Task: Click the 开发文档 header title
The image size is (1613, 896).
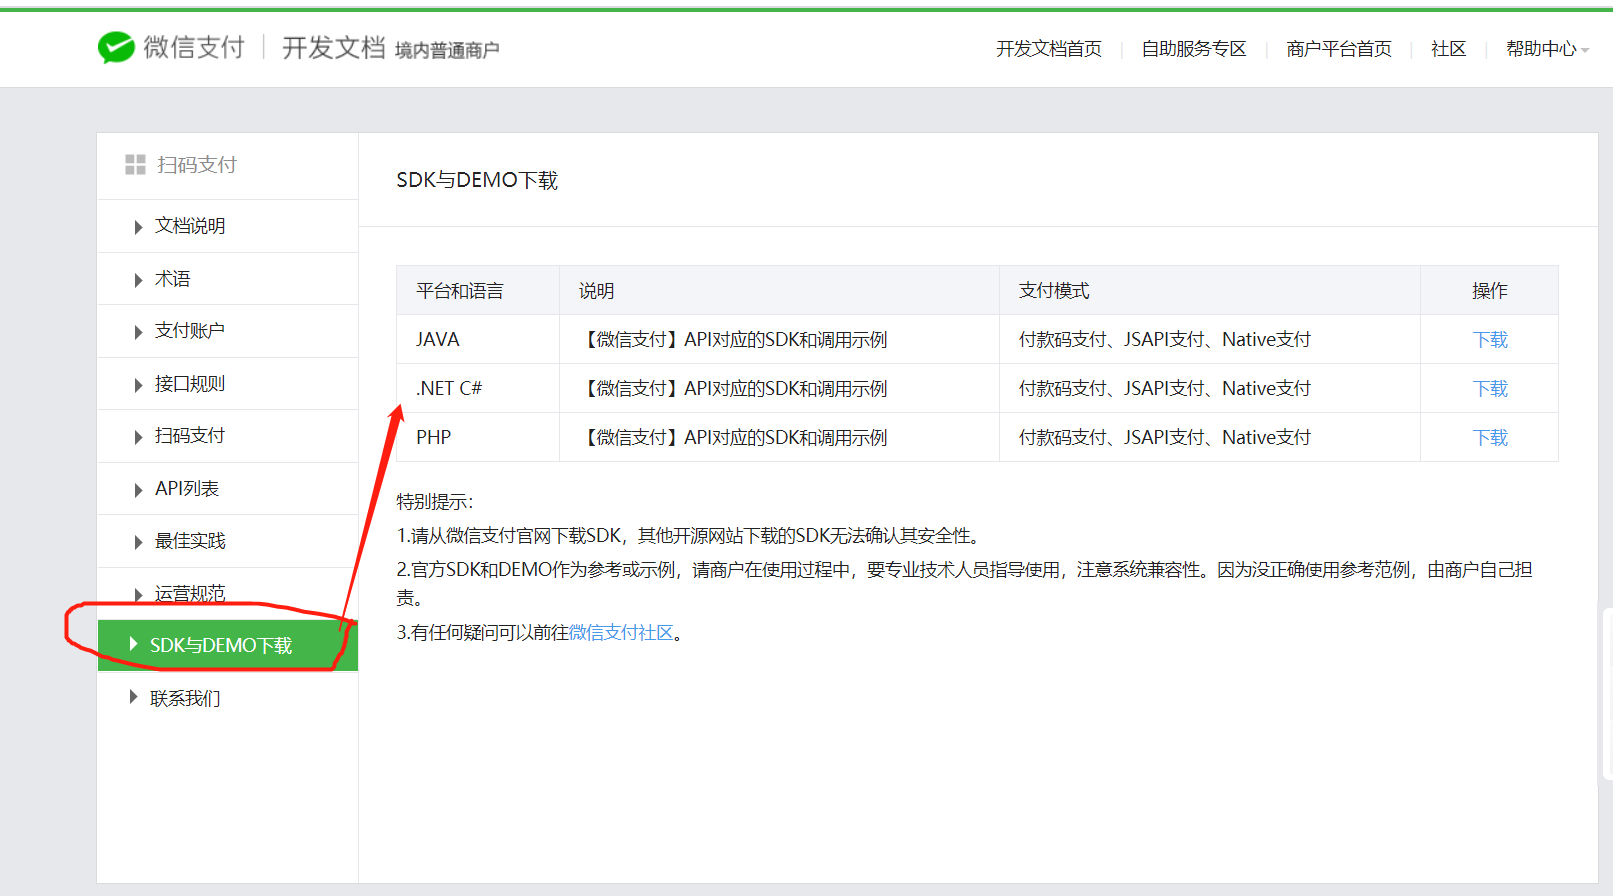Action: (x=334, y=47)
